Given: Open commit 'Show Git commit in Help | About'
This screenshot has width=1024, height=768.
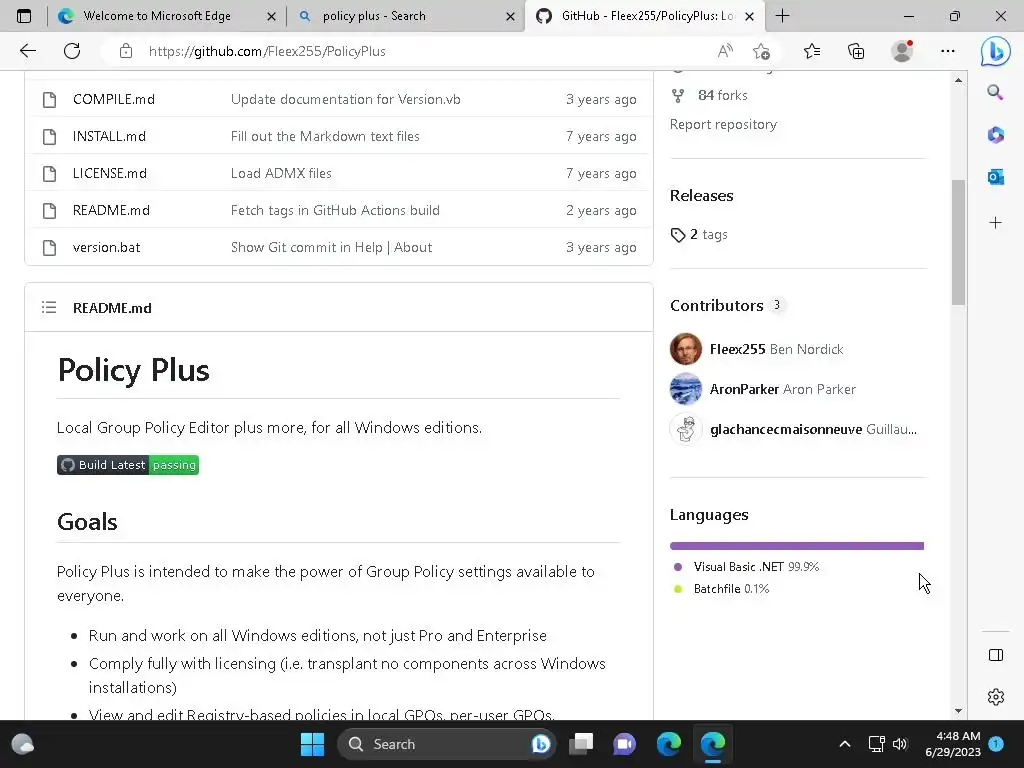Looking at the screenshot, I should point(331,248).
